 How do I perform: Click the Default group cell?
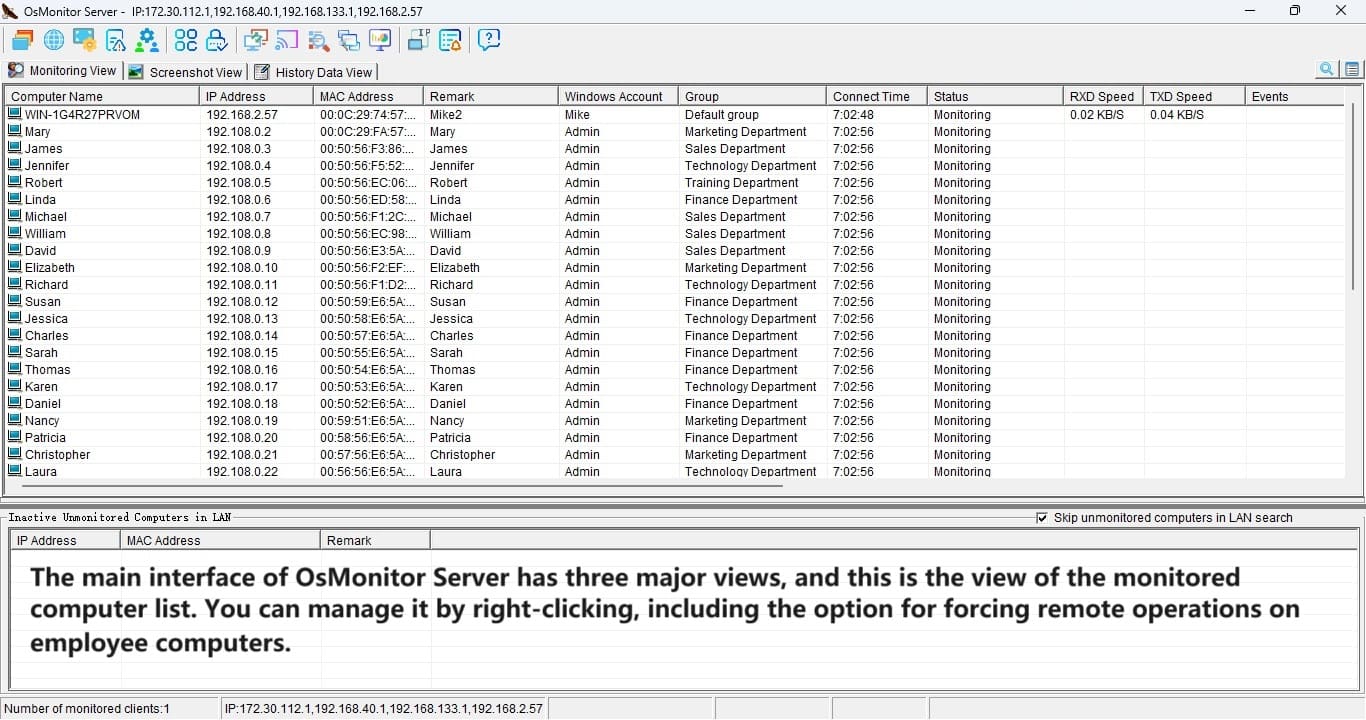[x=721, y=114]
